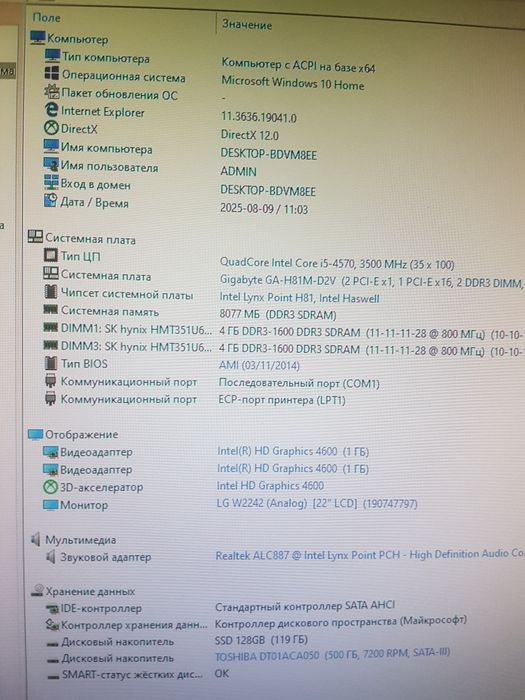Click the Чипсет системной платы chip icon
Image resolution: width=525 pixels, height=700 pixels.
click(50, 292)
